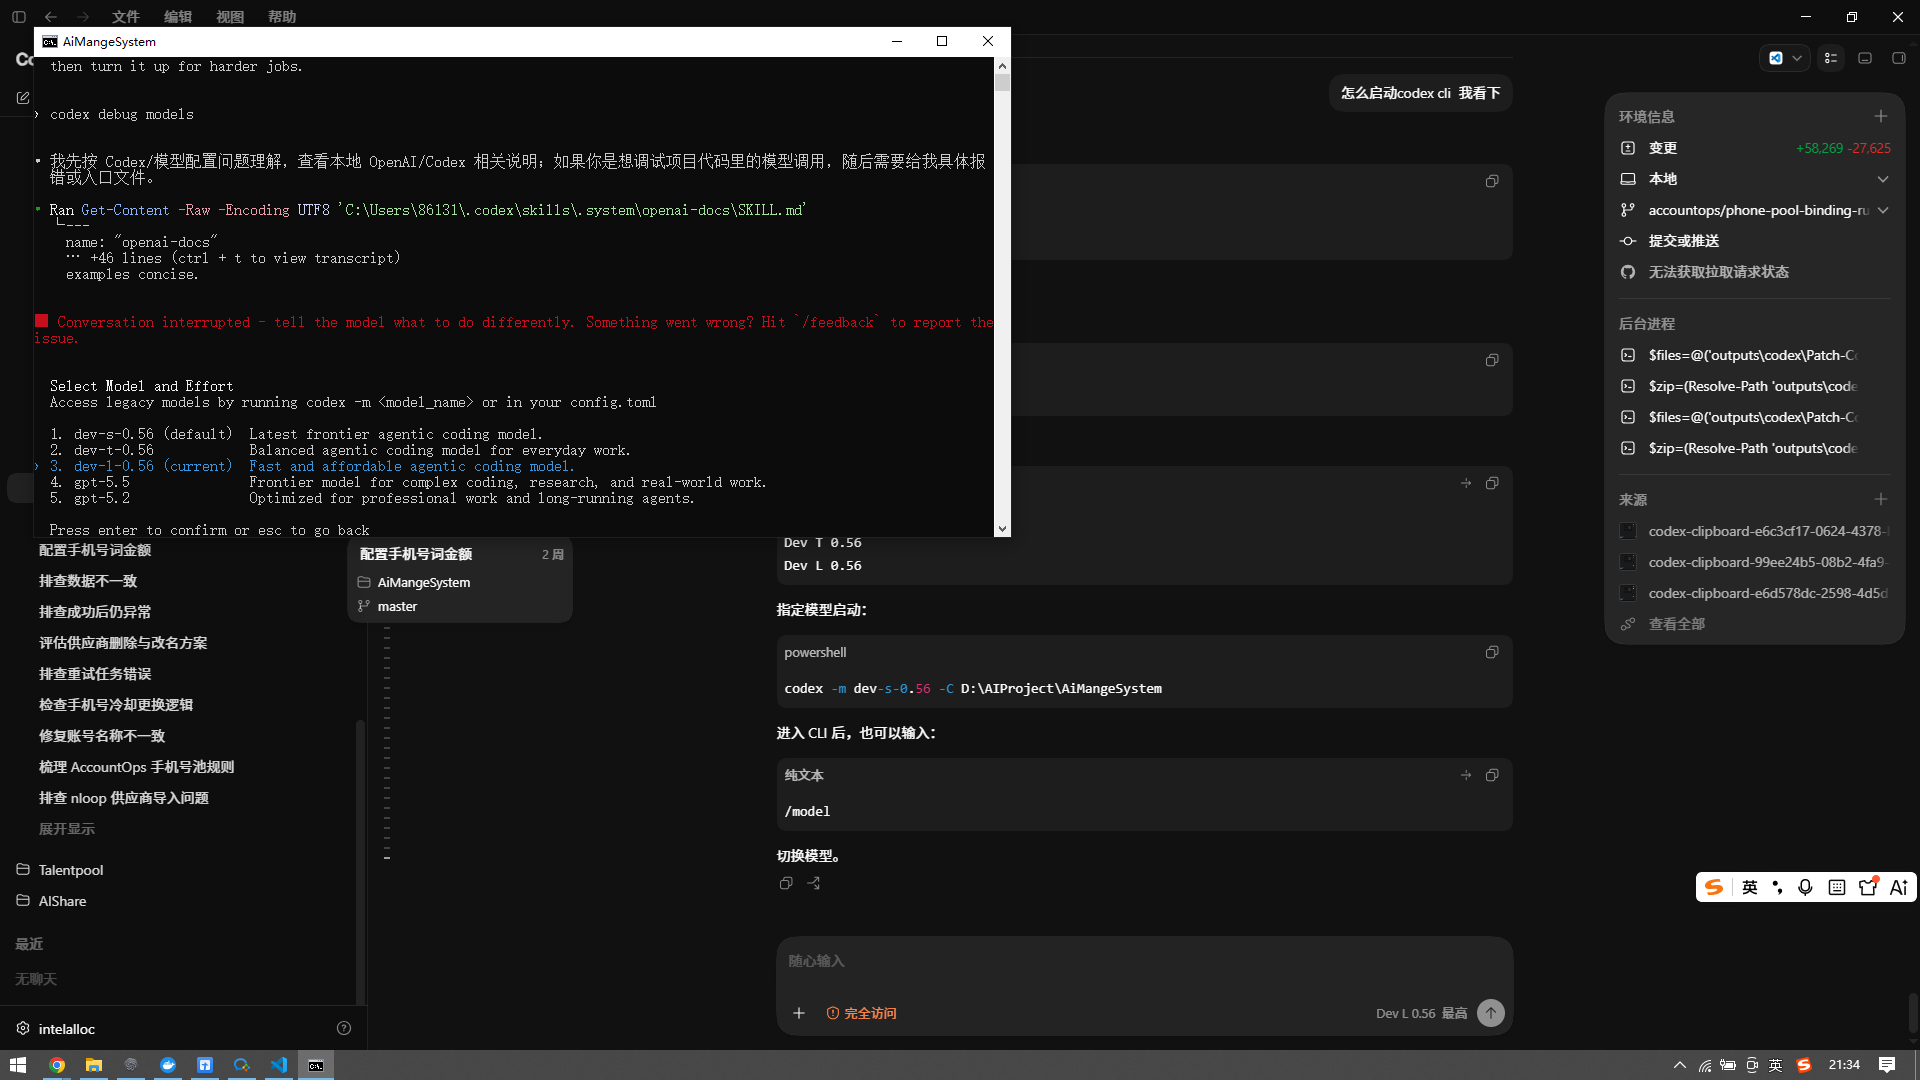Click 提交或推送 commit action
Viewport: 1920px width, 1080px height.
pyautogui.click(x=1684, y=241)
